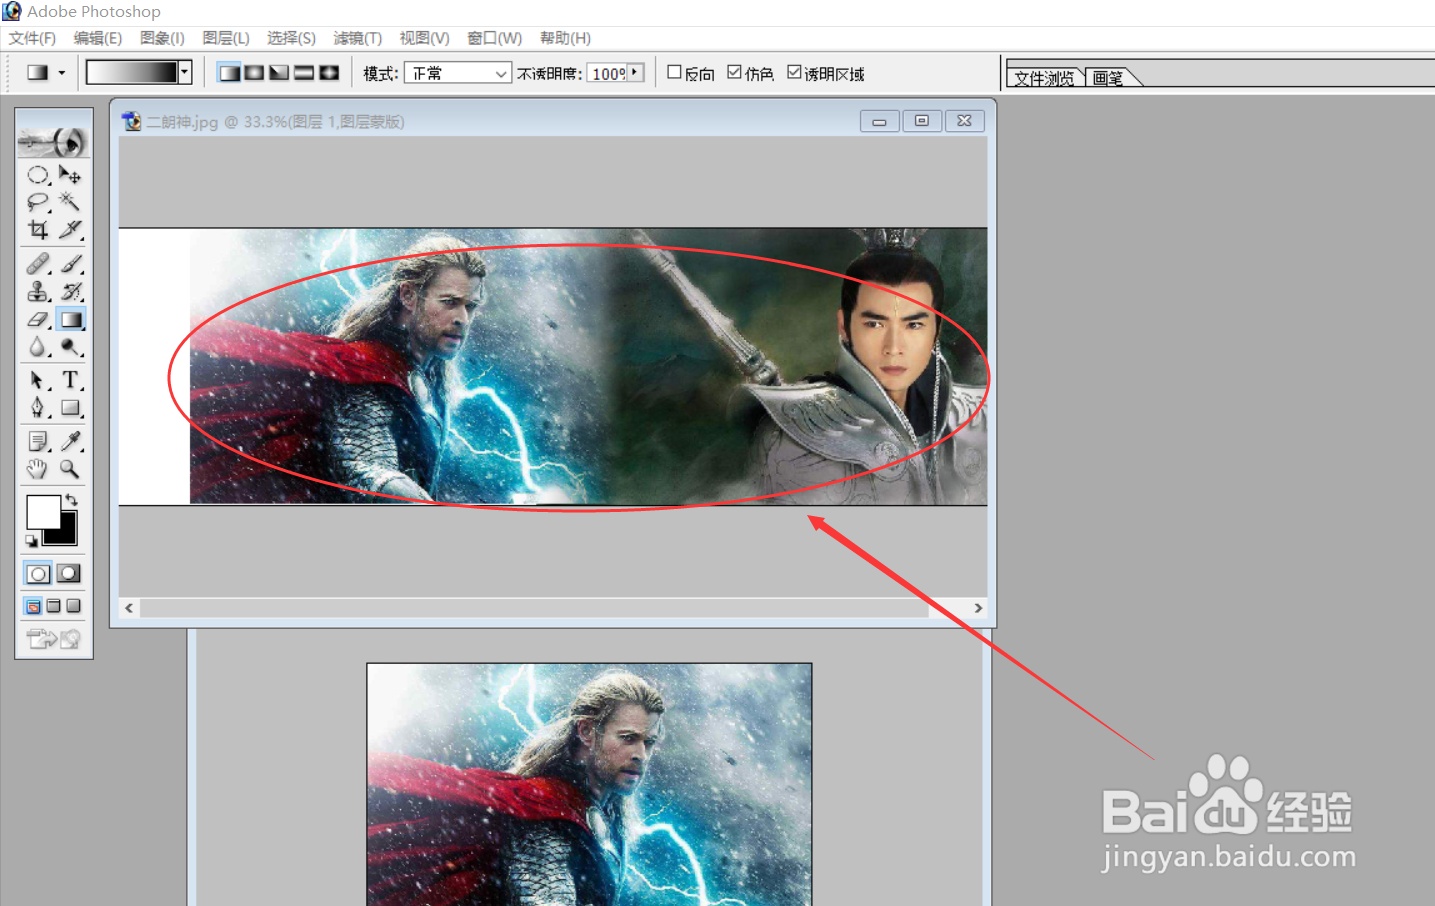Viewport: 1435px width, 906px height.
Task: Select the Blur tool
Action: (38, 347)
